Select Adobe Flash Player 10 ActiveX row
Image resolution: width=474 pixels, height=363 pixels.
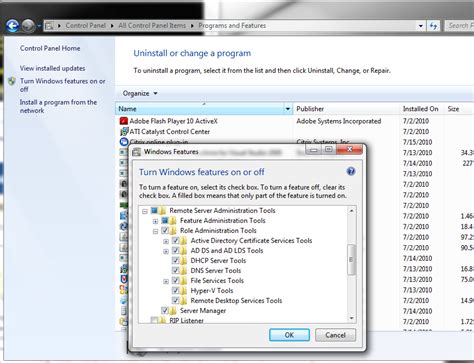(x=294, y=121)
